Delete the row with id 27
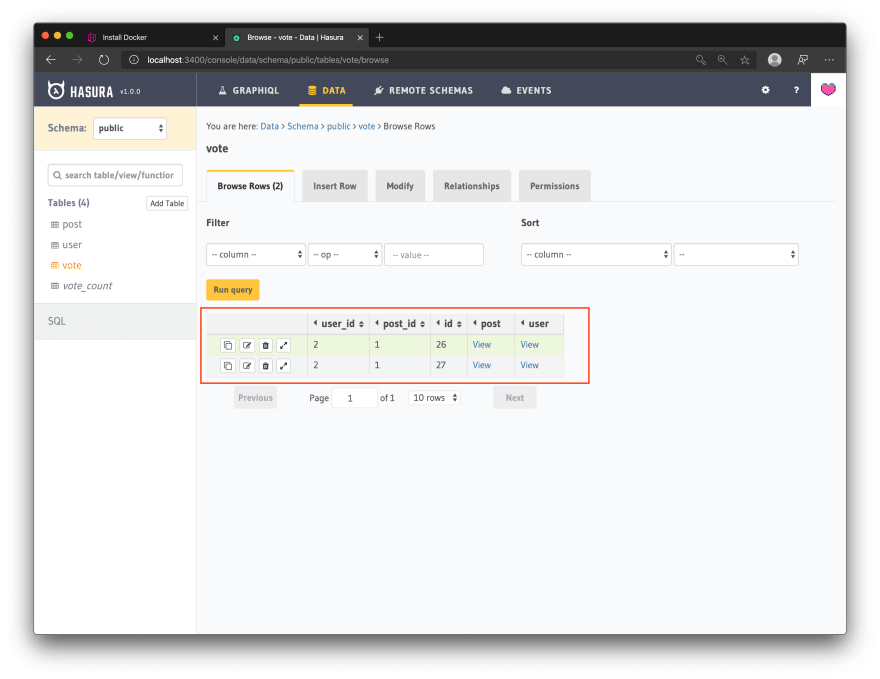This screenshot has width=880, height=679. point(265,365)
